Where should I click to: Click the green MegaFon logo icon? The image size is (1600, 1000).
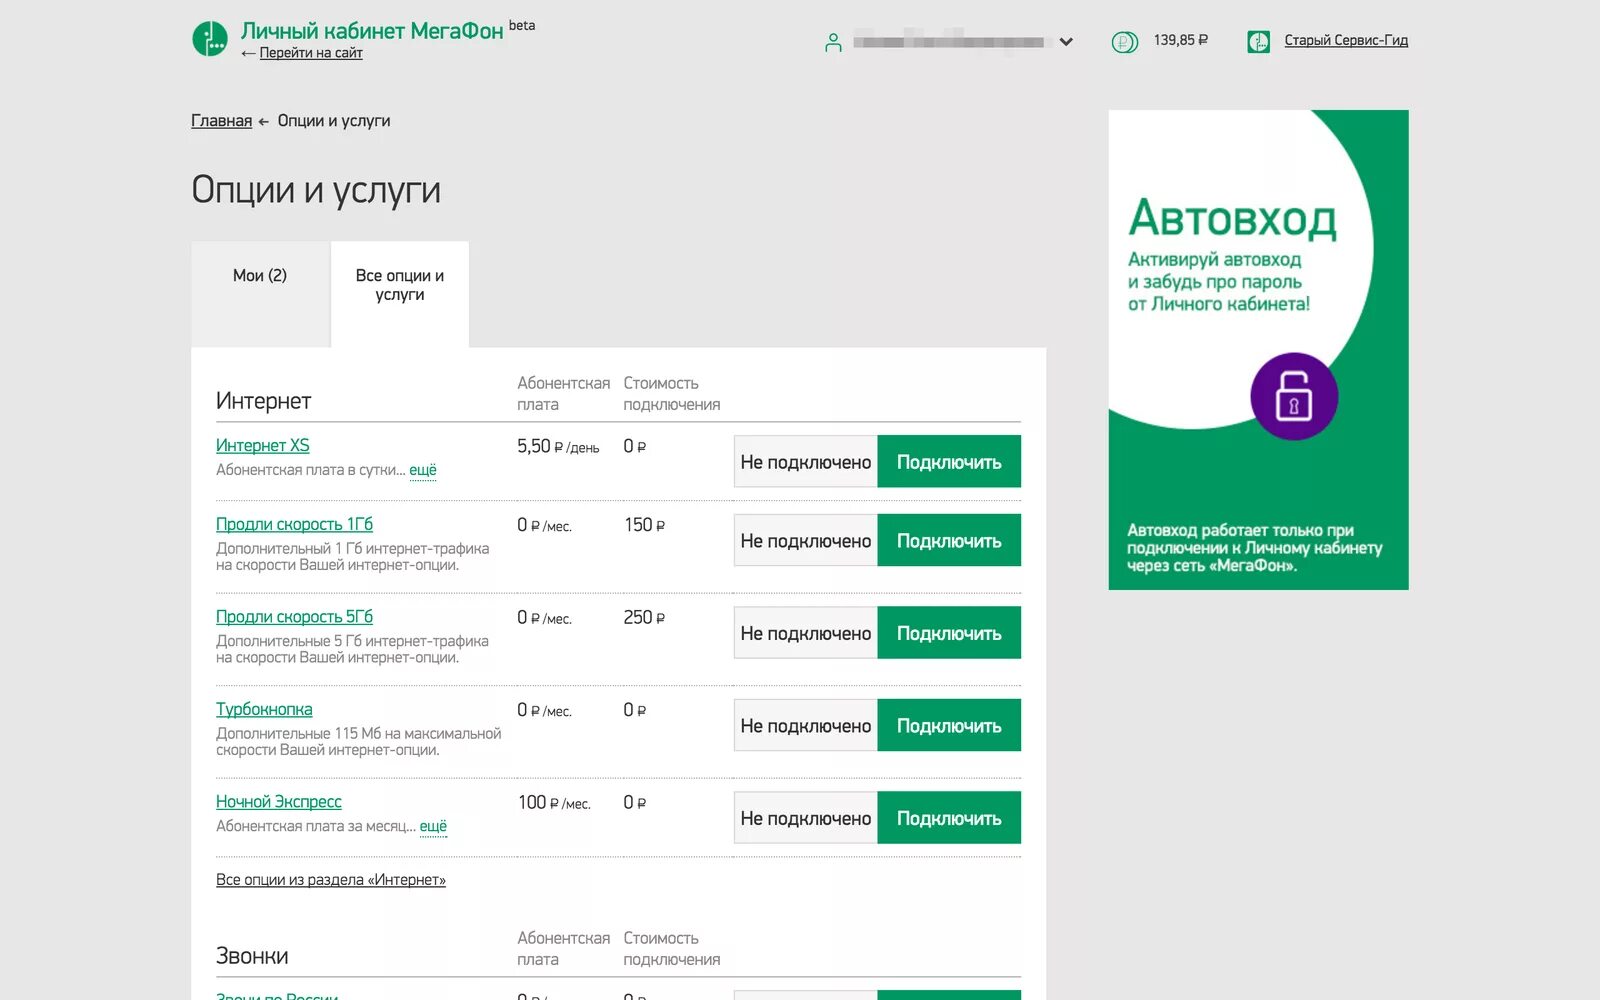(210, 39)
